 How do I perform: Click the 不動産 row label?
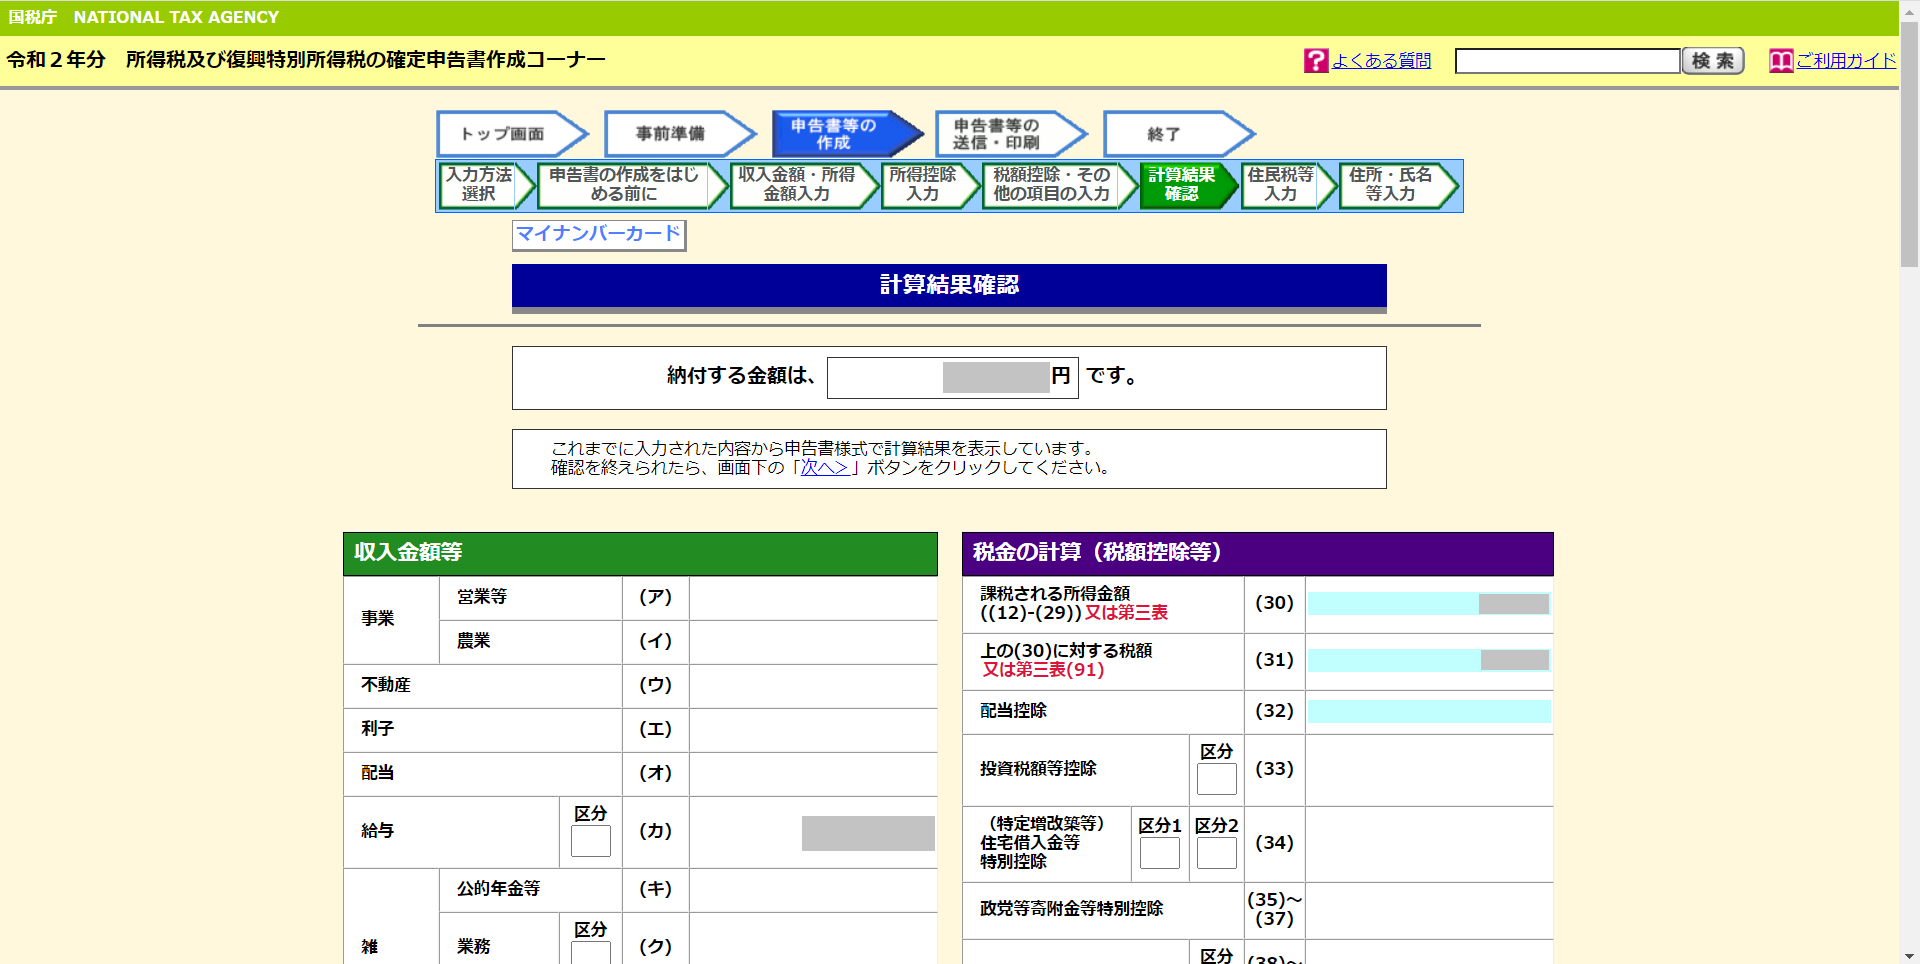tap(386, 685)
